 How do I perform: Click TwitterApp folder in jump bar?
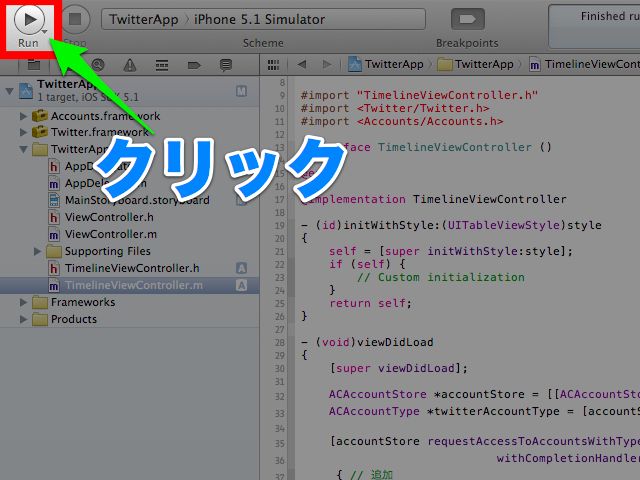[476, 64]
